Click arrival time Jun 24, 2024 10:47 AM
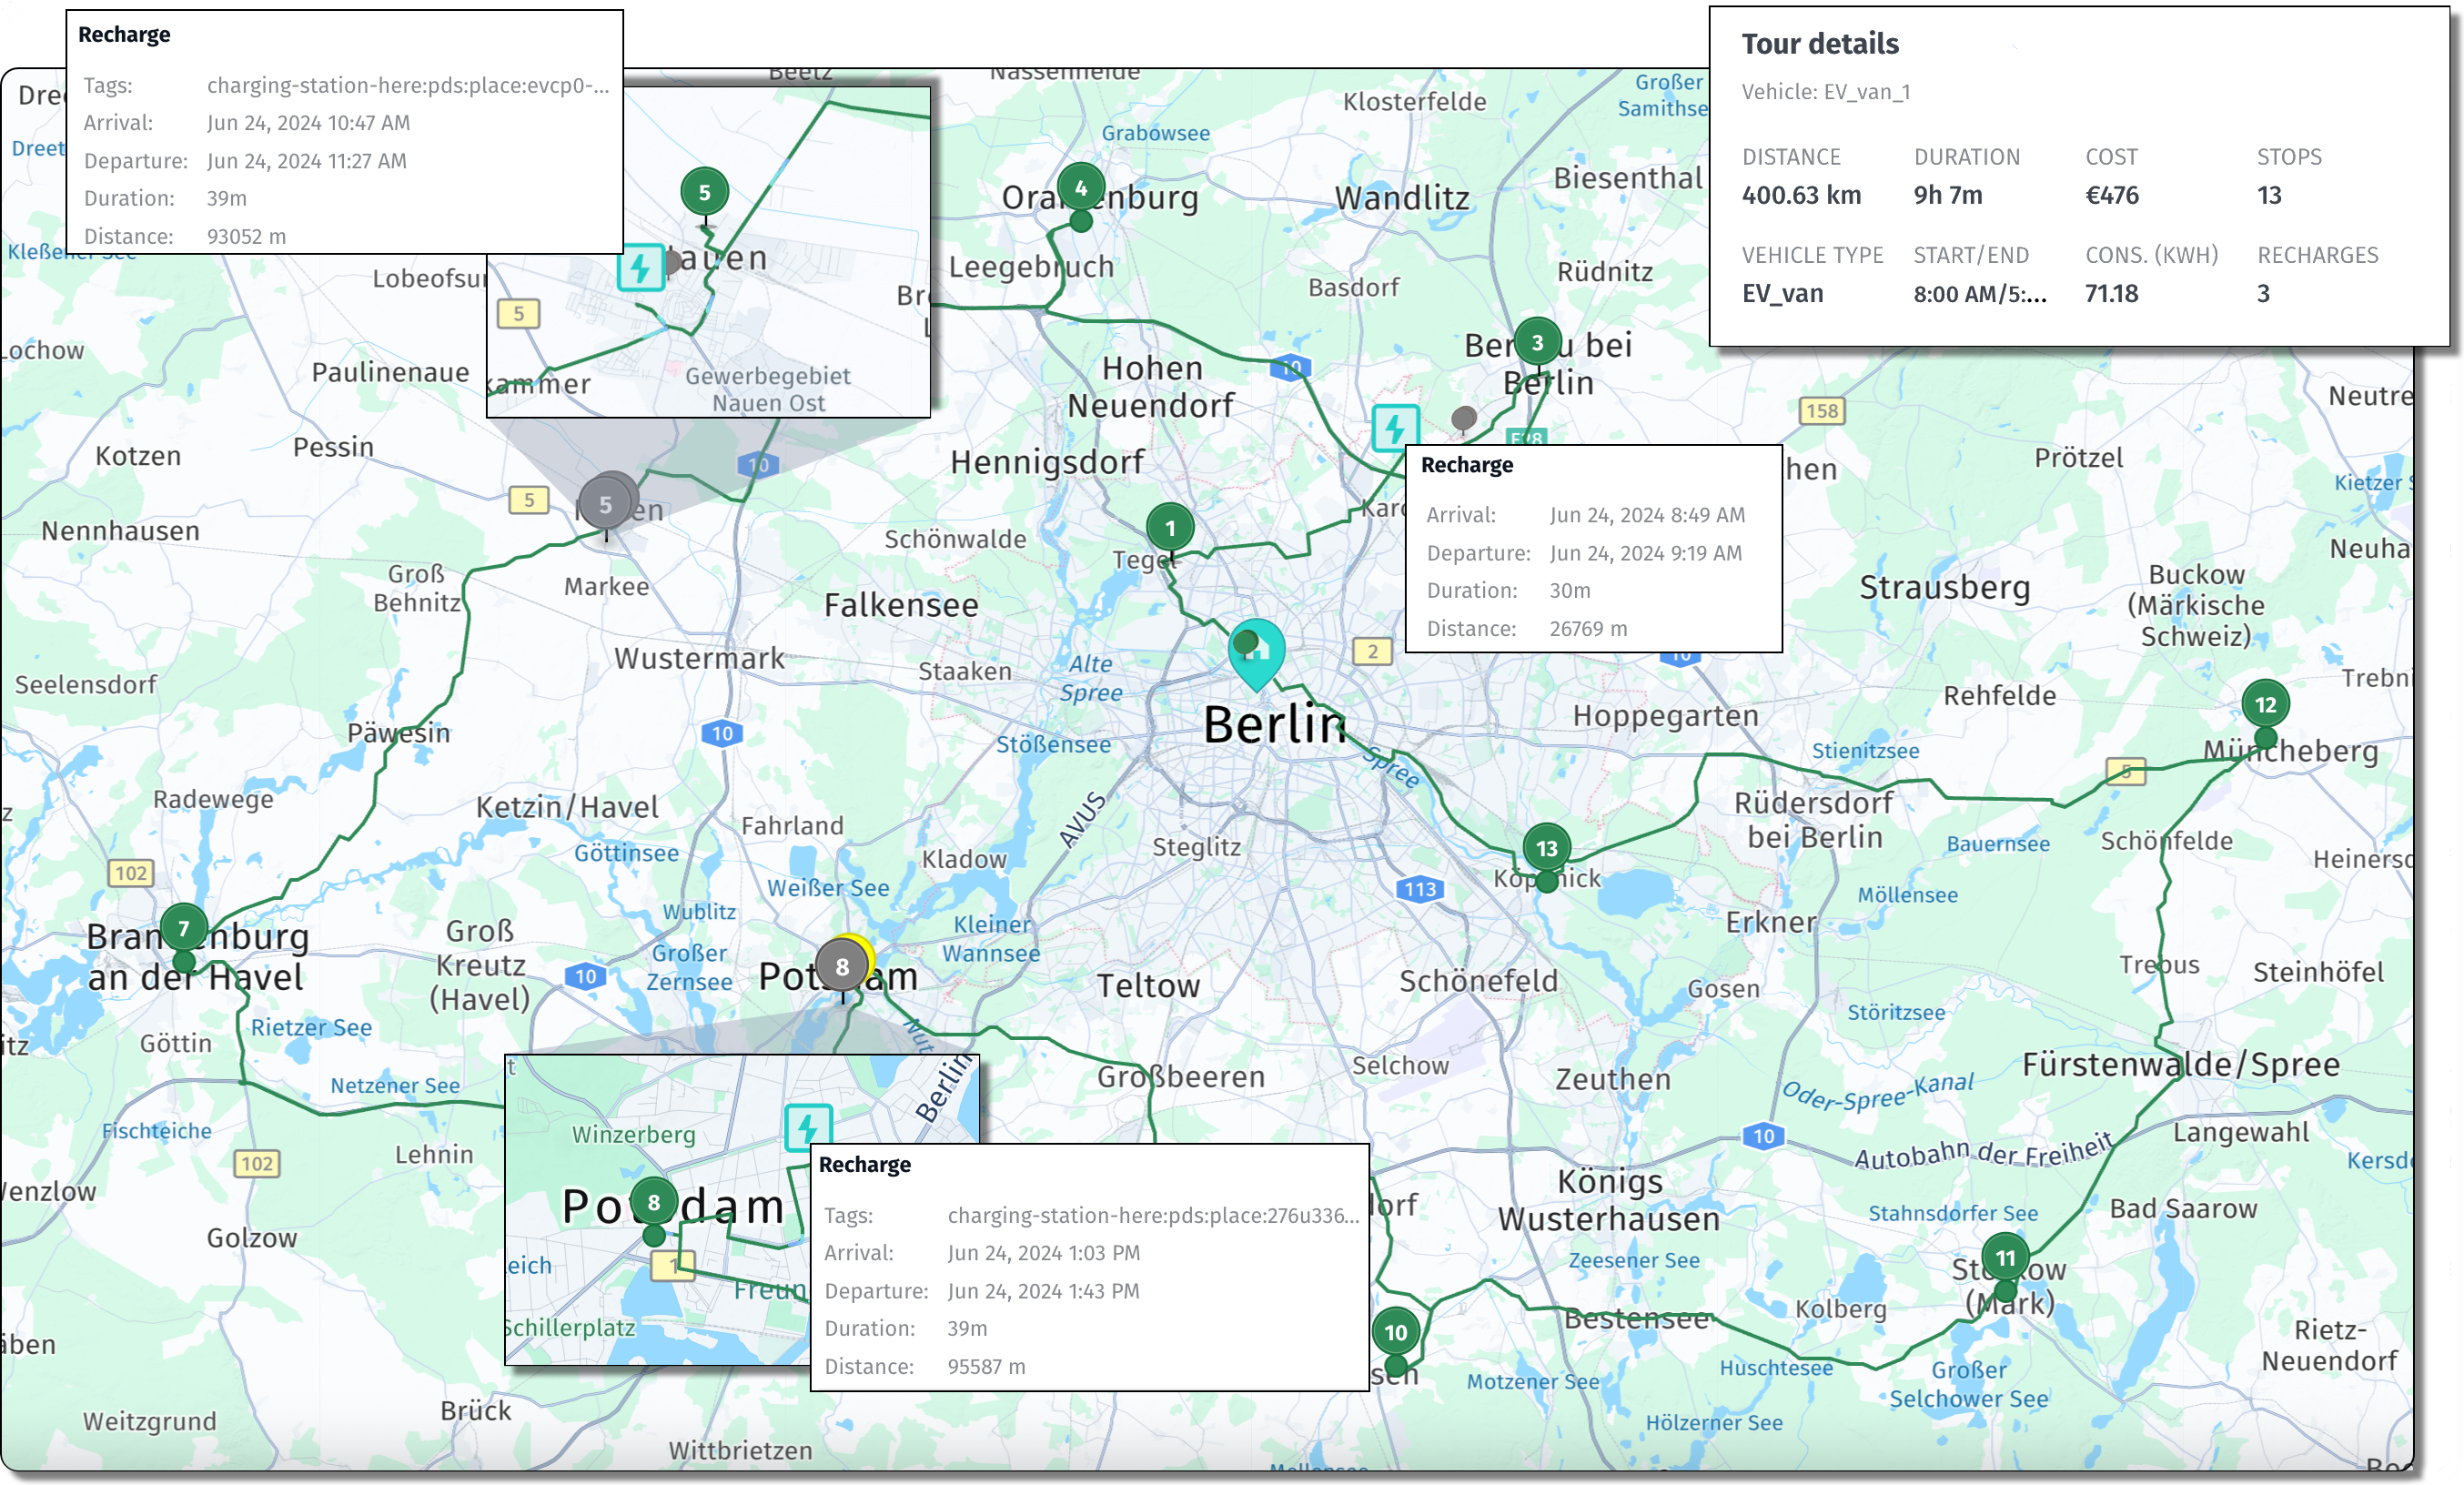2464x1485 pixels. [x=308, y=123]
